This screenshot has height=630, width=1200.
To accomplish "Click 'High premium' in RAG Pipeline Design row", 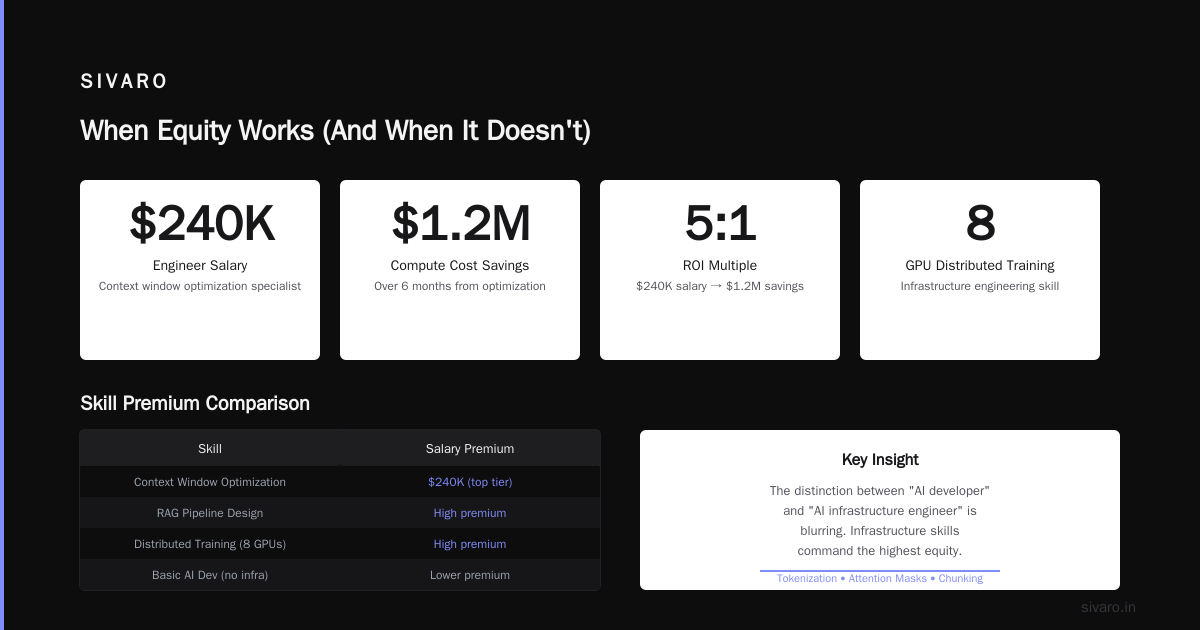I will (x=470, y=513).
